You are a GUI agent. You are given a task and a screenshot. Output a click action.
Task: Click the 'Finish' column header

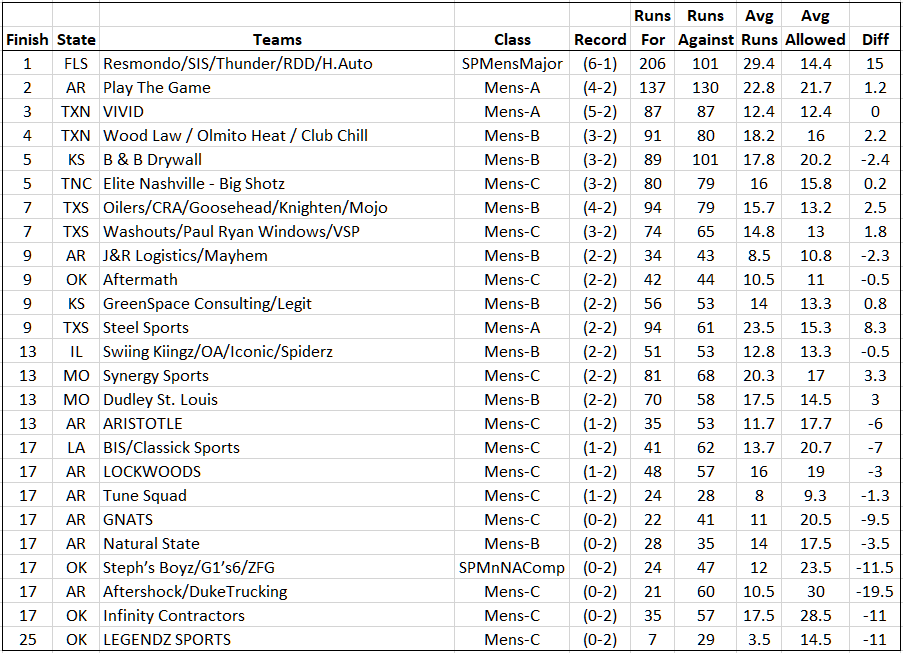(x=27, y=39)
